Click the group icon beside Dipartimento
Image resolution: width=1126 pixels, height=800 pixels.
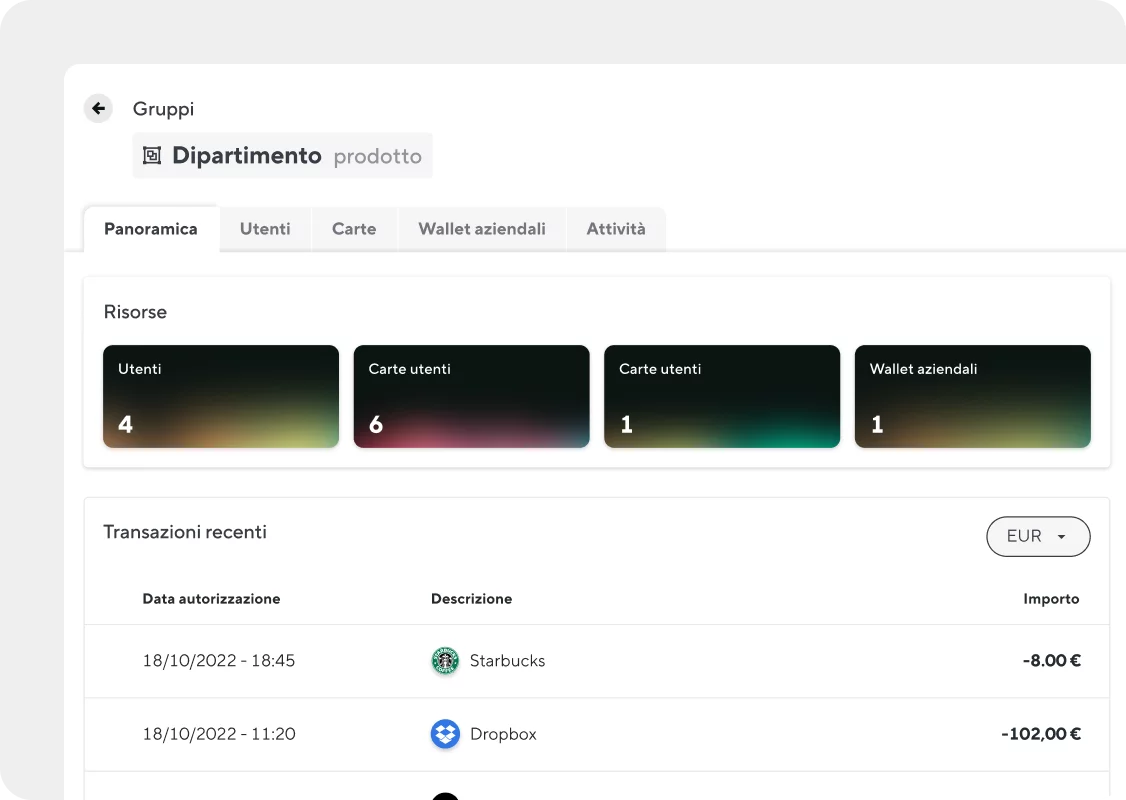[x=152, y=155]
